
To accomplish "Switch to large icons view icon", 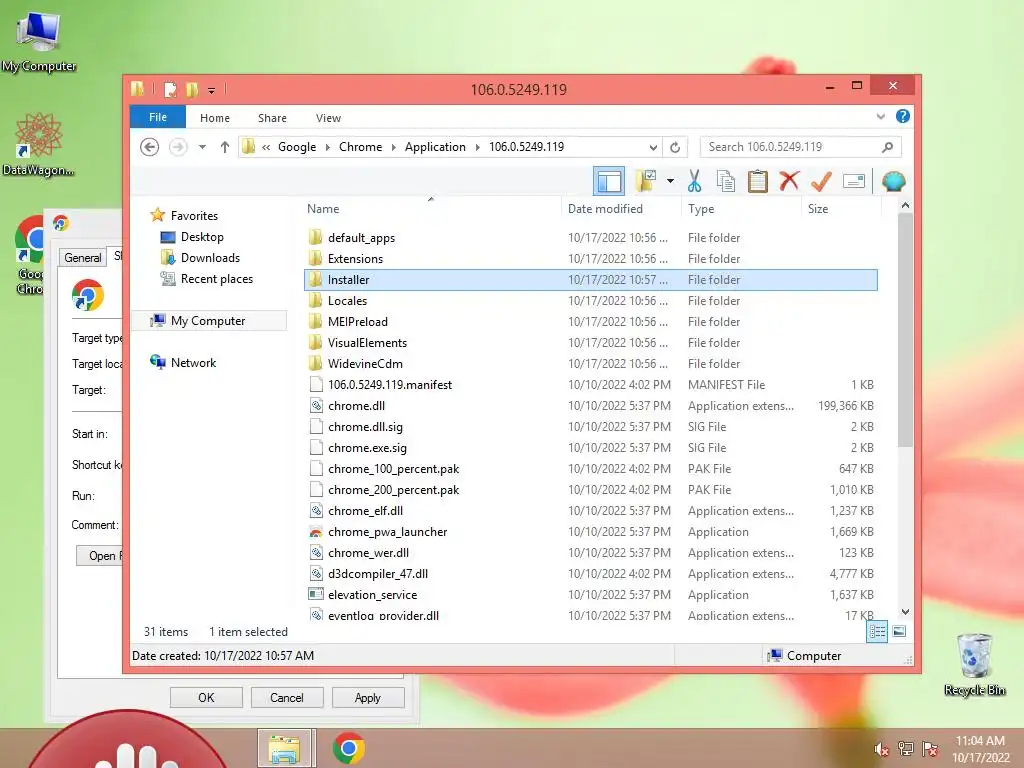I will [899, 631].
